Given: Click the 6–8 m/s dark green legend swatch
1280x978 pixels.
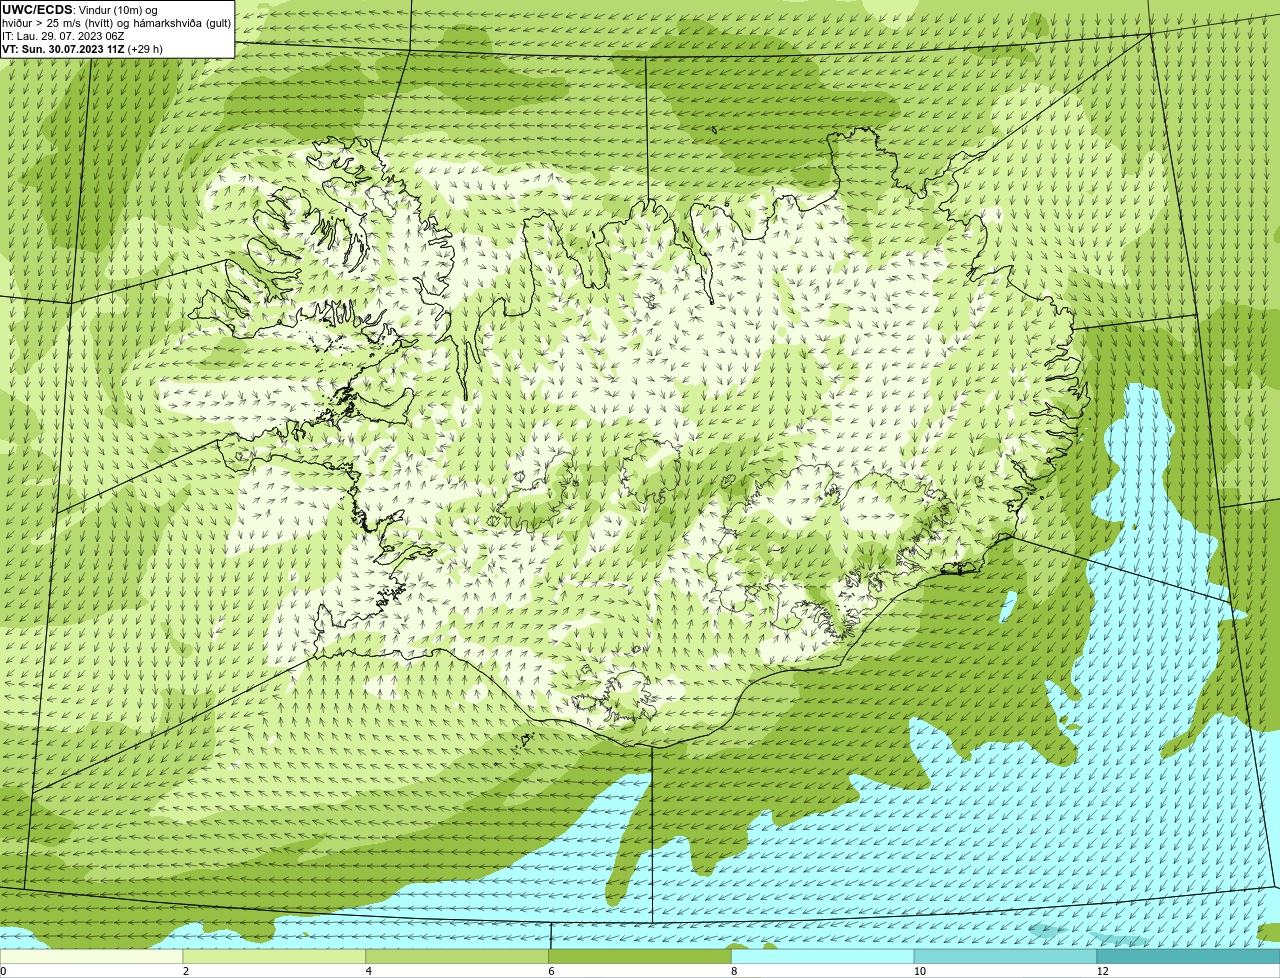Looking at the screenshot, I should (641, 957).
